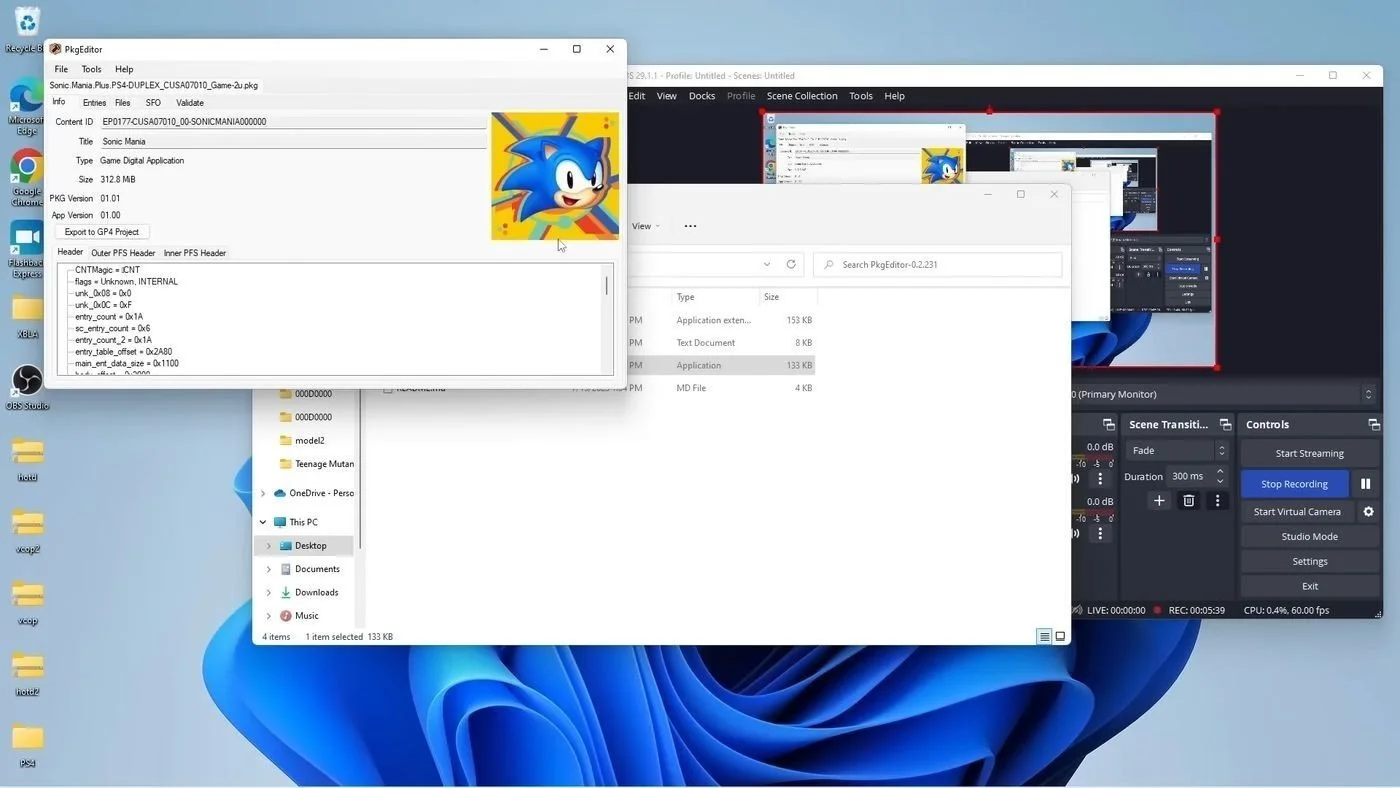Screen dimensions: 1400x788
Task: Select the Flashback Express desktop shortcut
Action: 27,249
